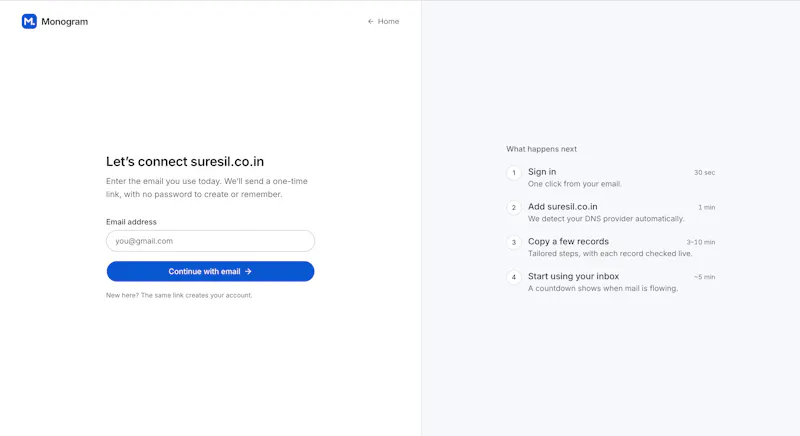Click 'Let's connect suresil.co.in' heading
Screen dimensions: 800x436
coord(185,162)
